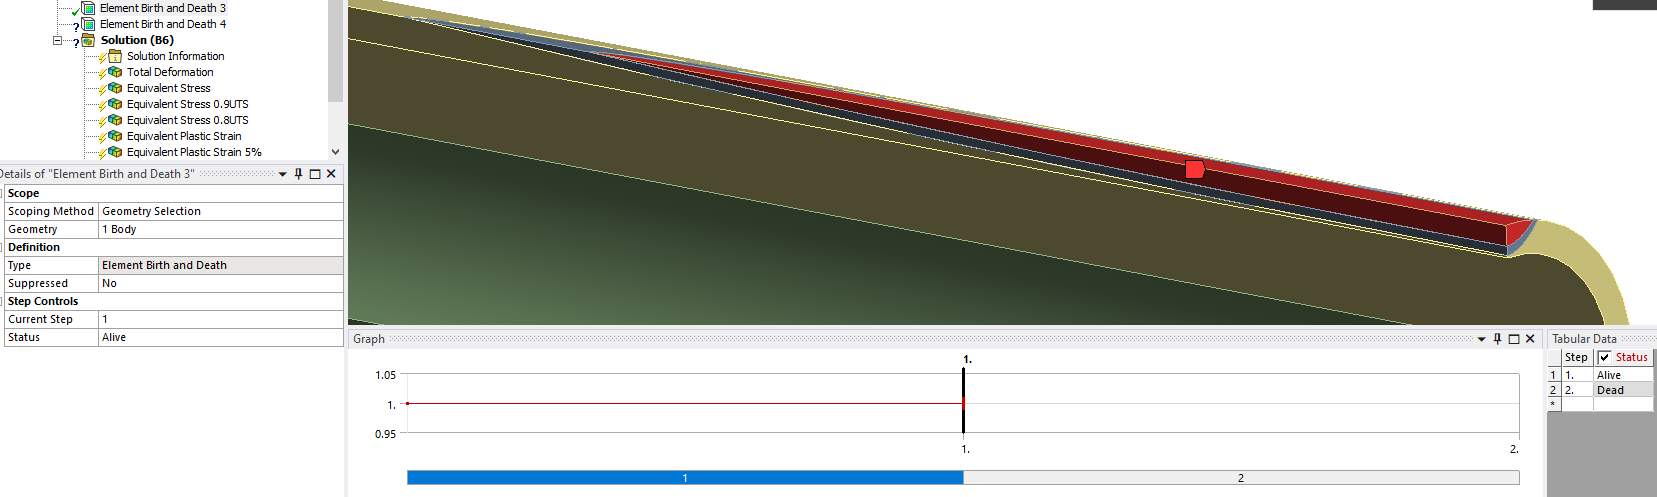Image resolution: width=1657 pixels, height=497 pixels.
Task: Select step 1 segment in the timeline bar
Action: point(685,478)
